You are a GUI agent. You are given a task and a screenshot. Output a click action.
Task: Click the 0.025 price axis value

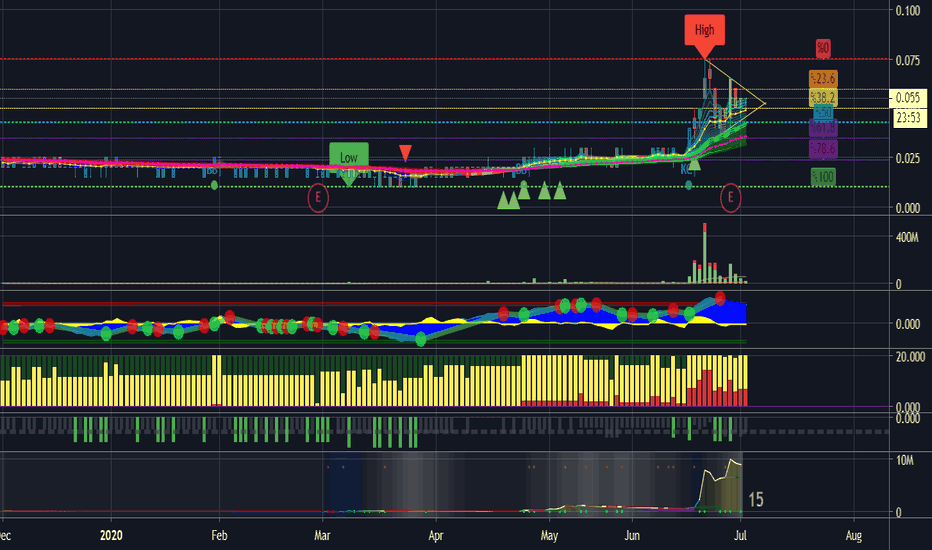click(908, 159)
